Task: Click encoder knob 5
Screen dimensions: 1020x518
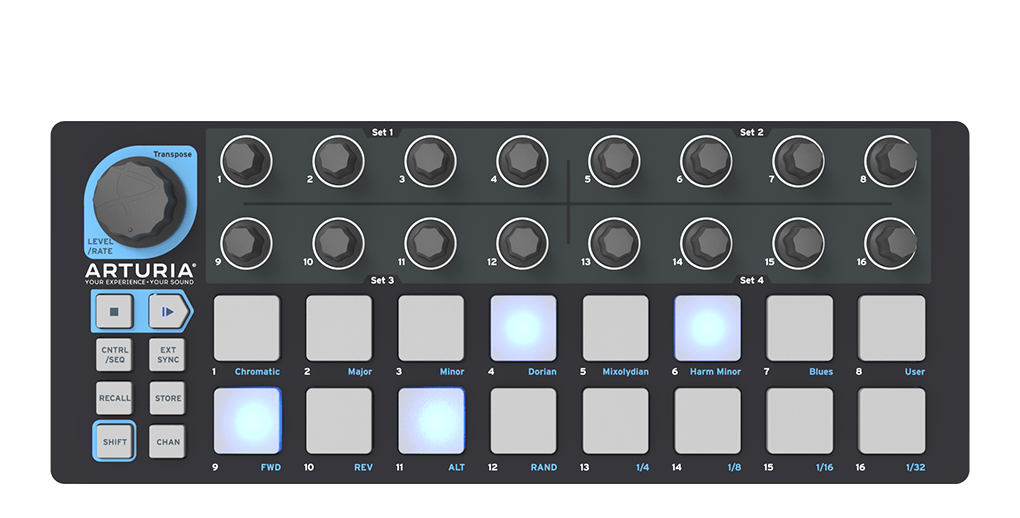Action: click(614, 161)
